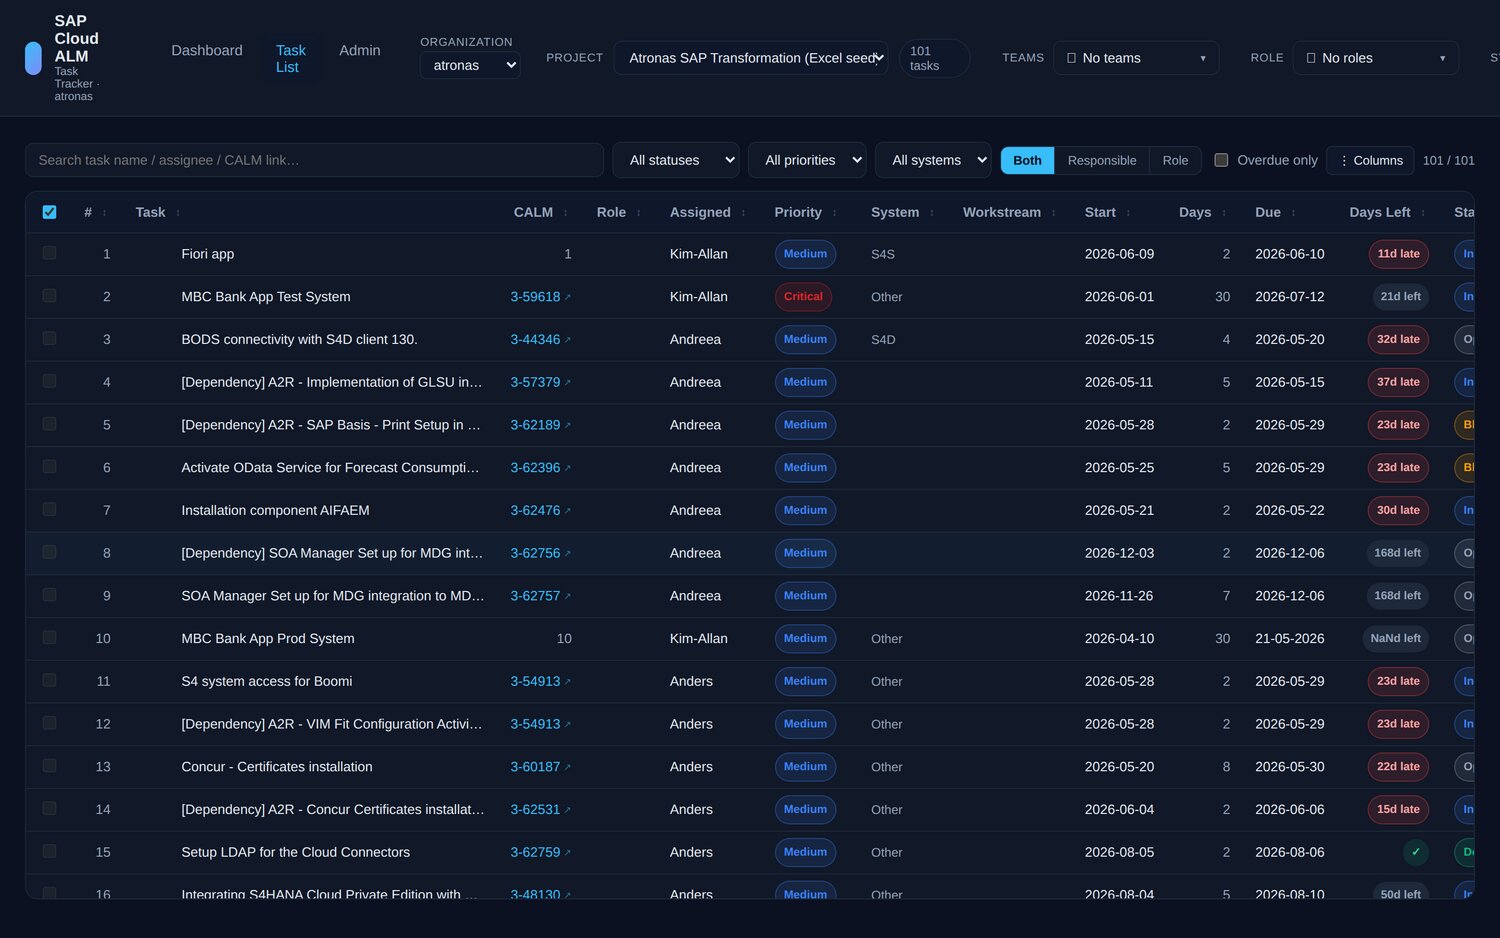The width and height of the screenshot is (1500, 938).
Task: Open the All systems filter dropdown
Action: coord(933,160)
